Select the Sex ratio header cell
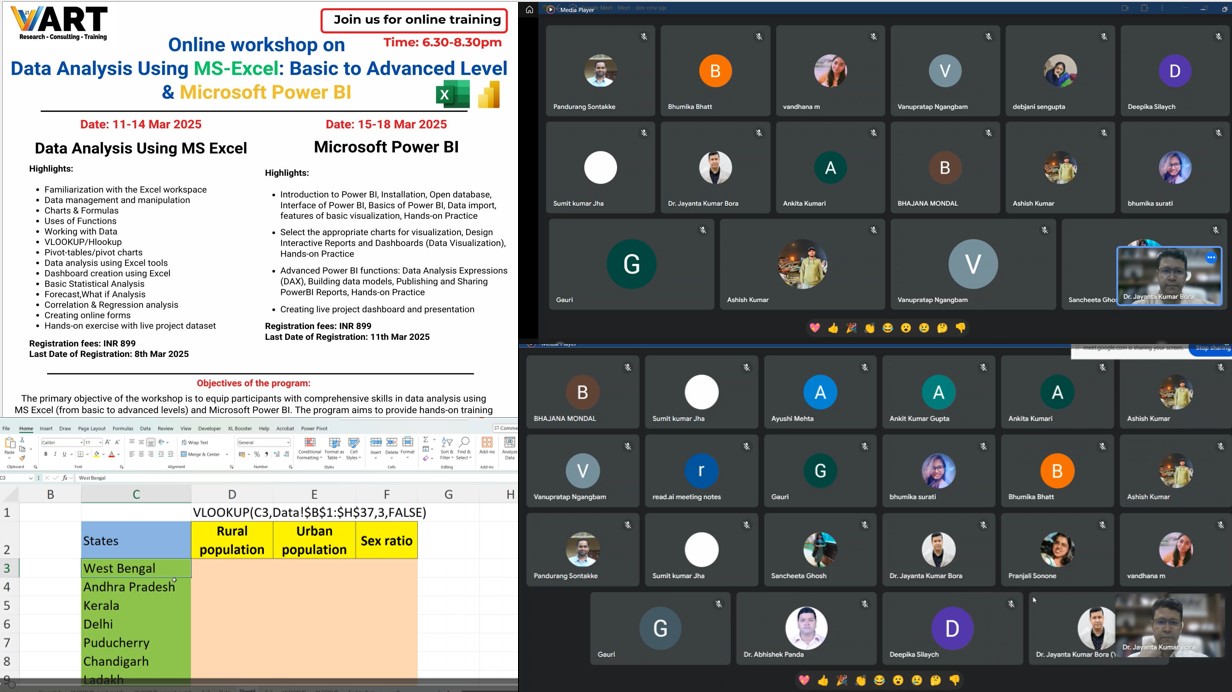 [x=386, y=540]
